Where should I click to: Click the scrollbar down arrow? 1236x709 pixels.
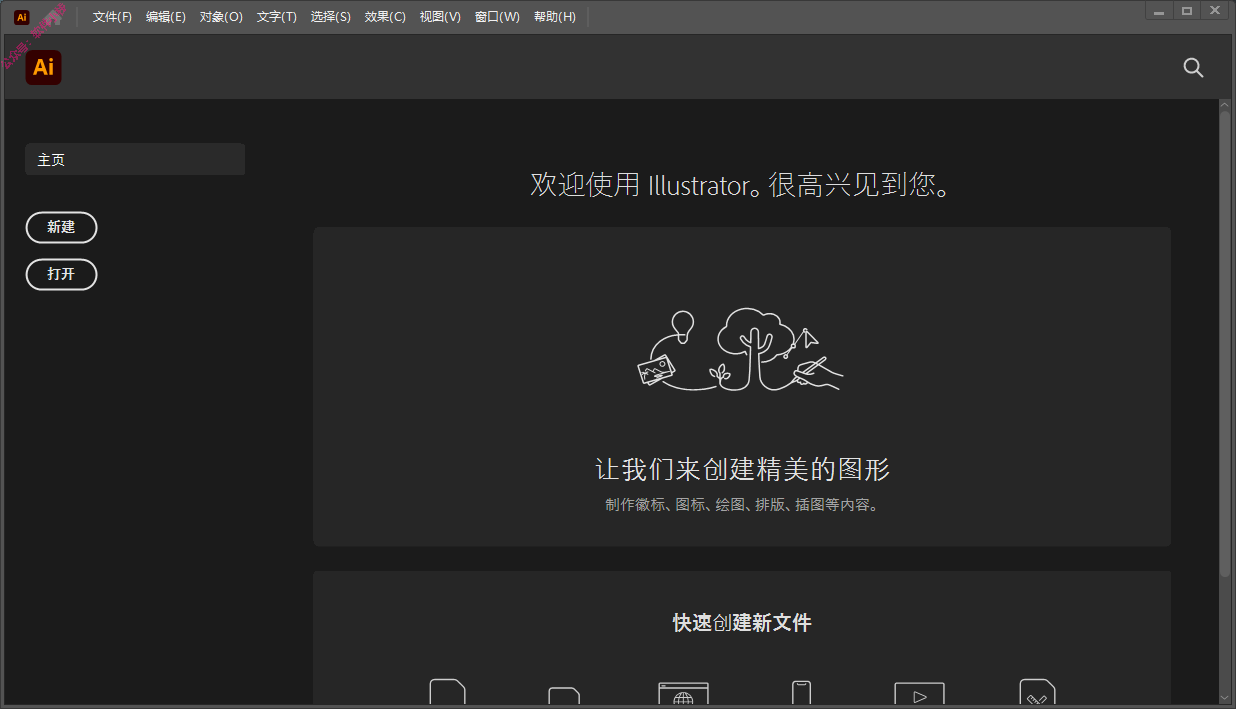coord(1225,697)
